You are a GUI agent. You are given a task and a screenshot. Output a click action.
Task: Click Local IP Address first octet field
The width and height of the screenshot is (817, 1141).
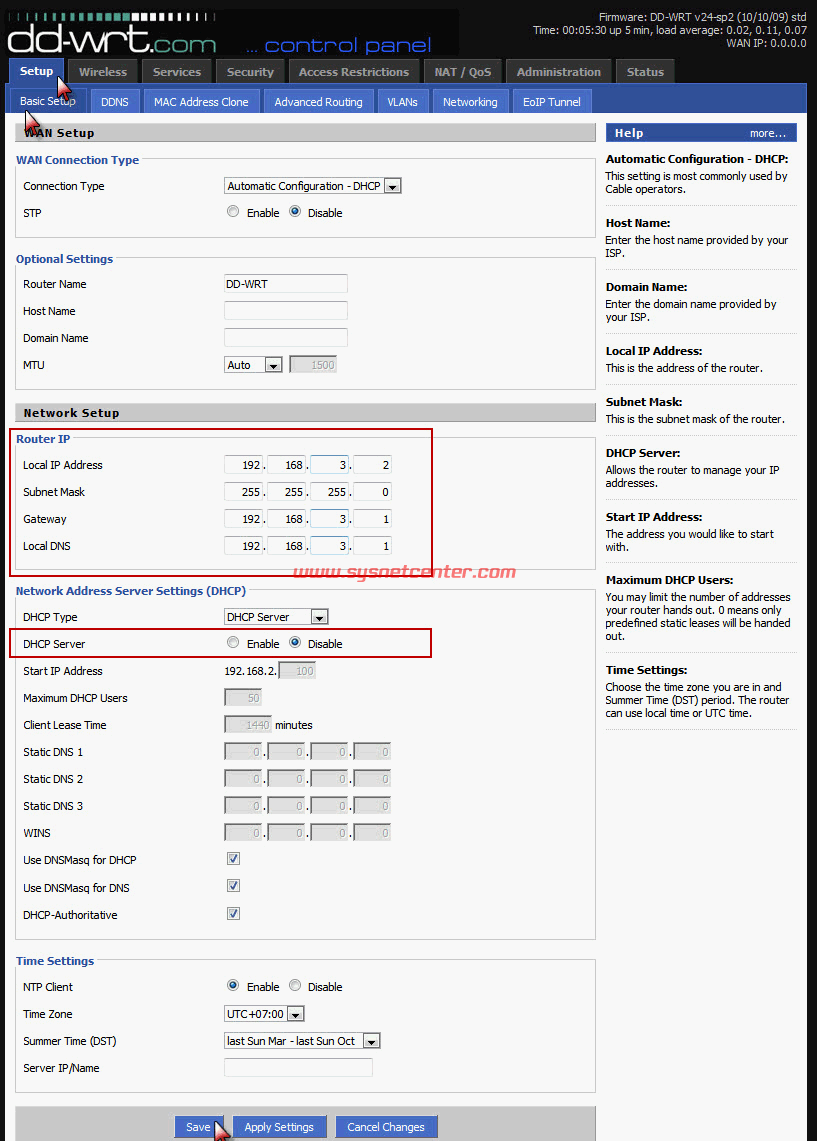click(243, 465)
